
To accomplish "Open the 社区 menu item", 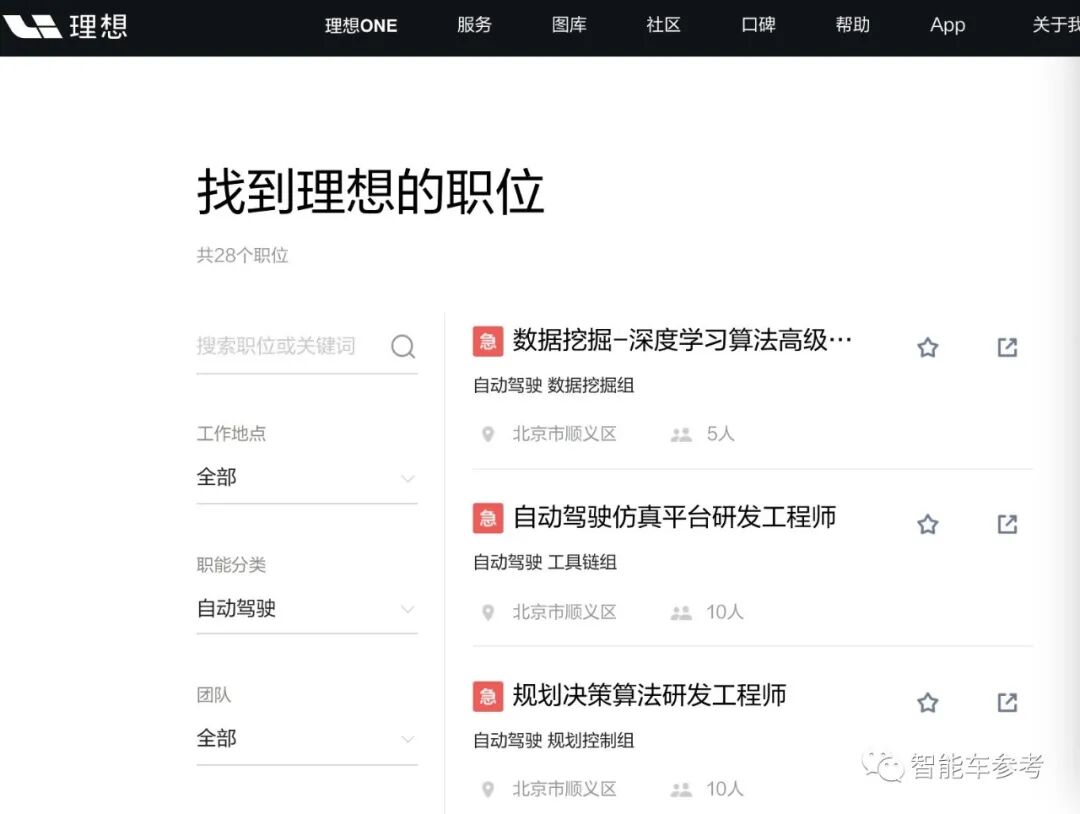I will click(x=663, y=25).
